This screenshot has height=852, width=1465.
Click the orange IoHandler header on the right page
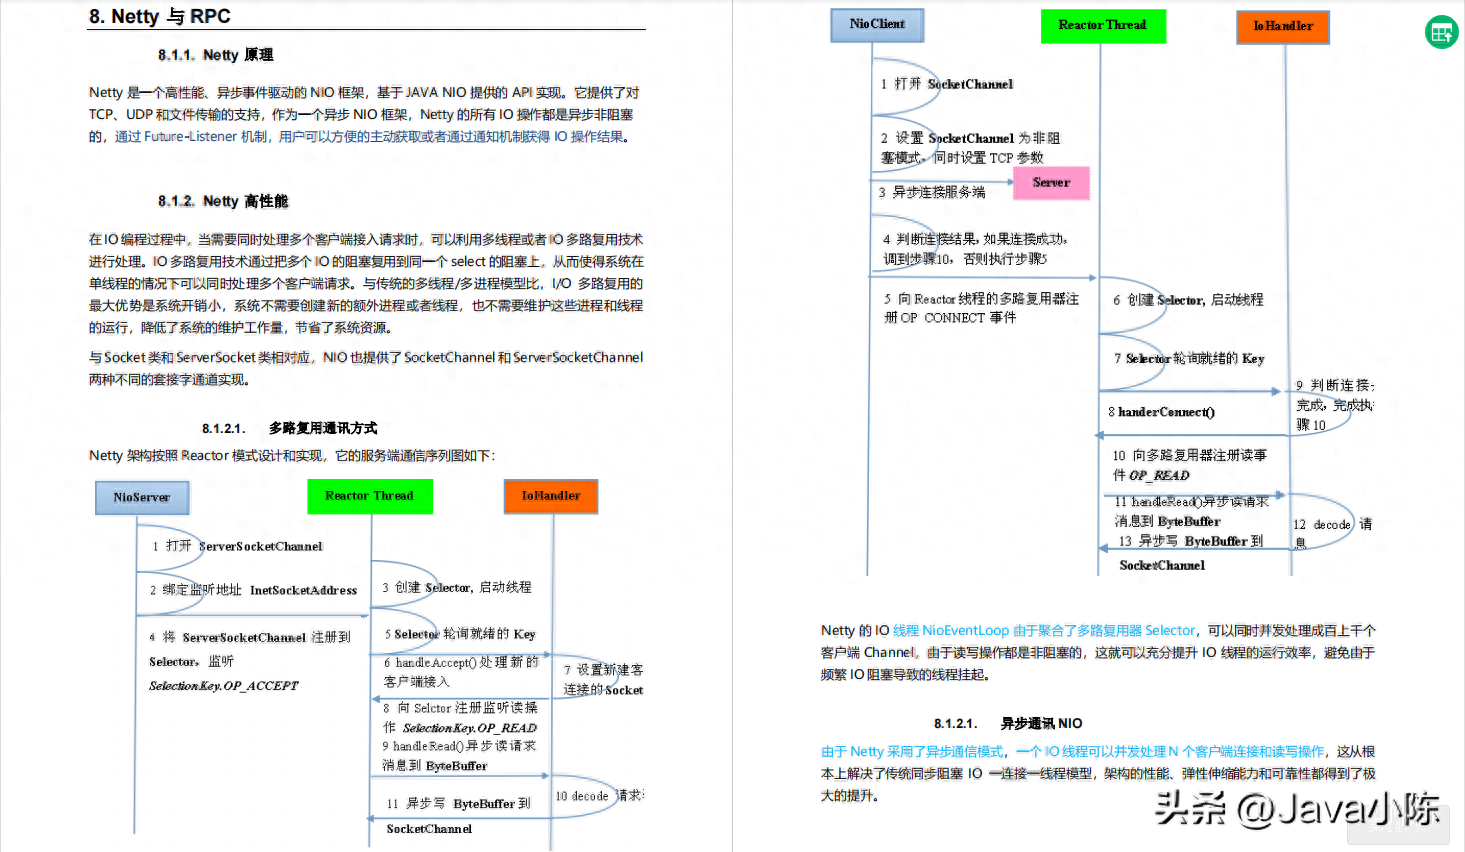pyautogui.click(x=1282, y=27)
